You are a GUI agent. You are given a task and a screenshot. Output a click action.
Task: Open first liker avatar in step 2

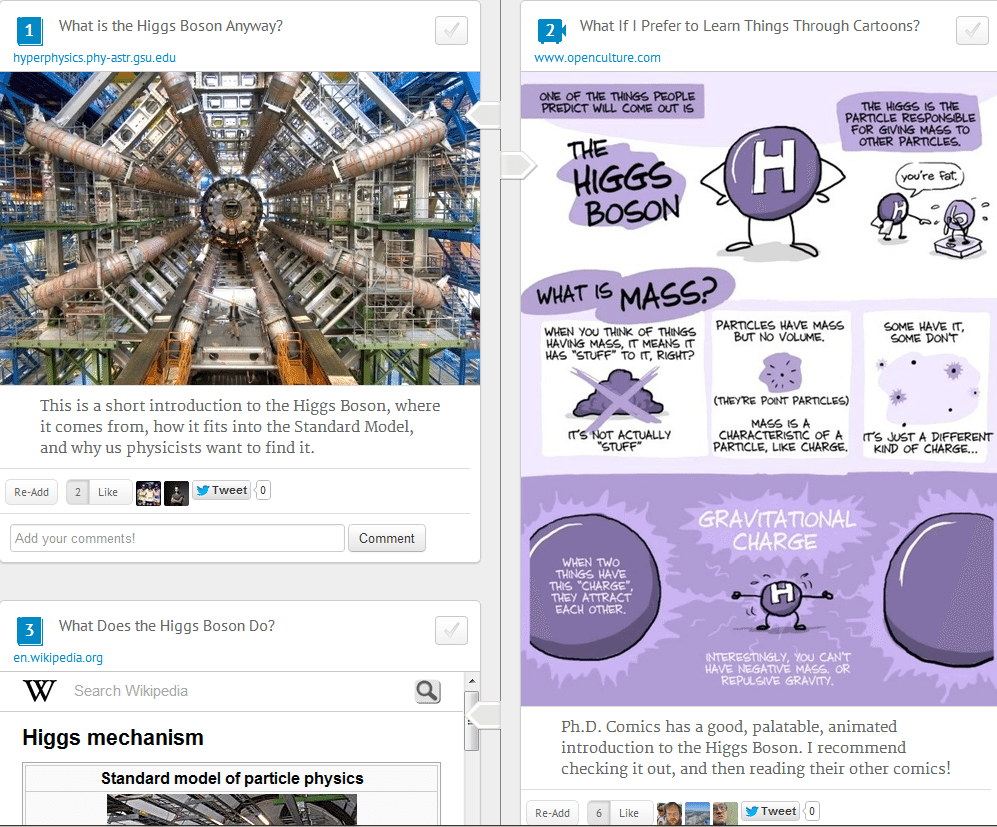click(x=669, y=814)
